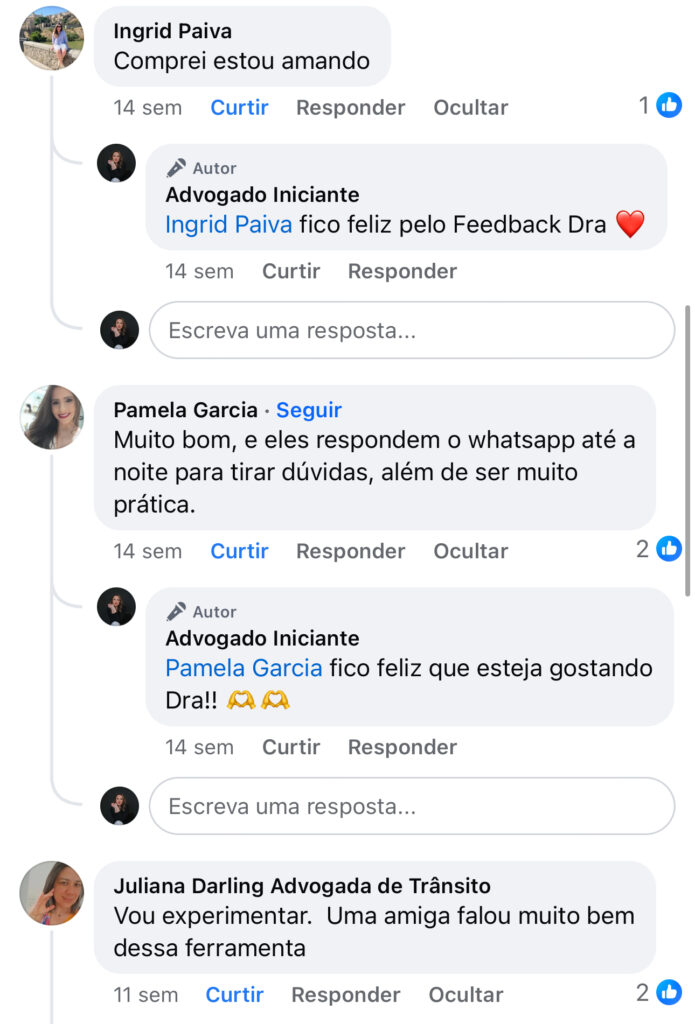Reply to Pamela Garcia's comment via Responder
This screenshot has width=695, height=1024.
pyautogui.click(x=350, y=551)
